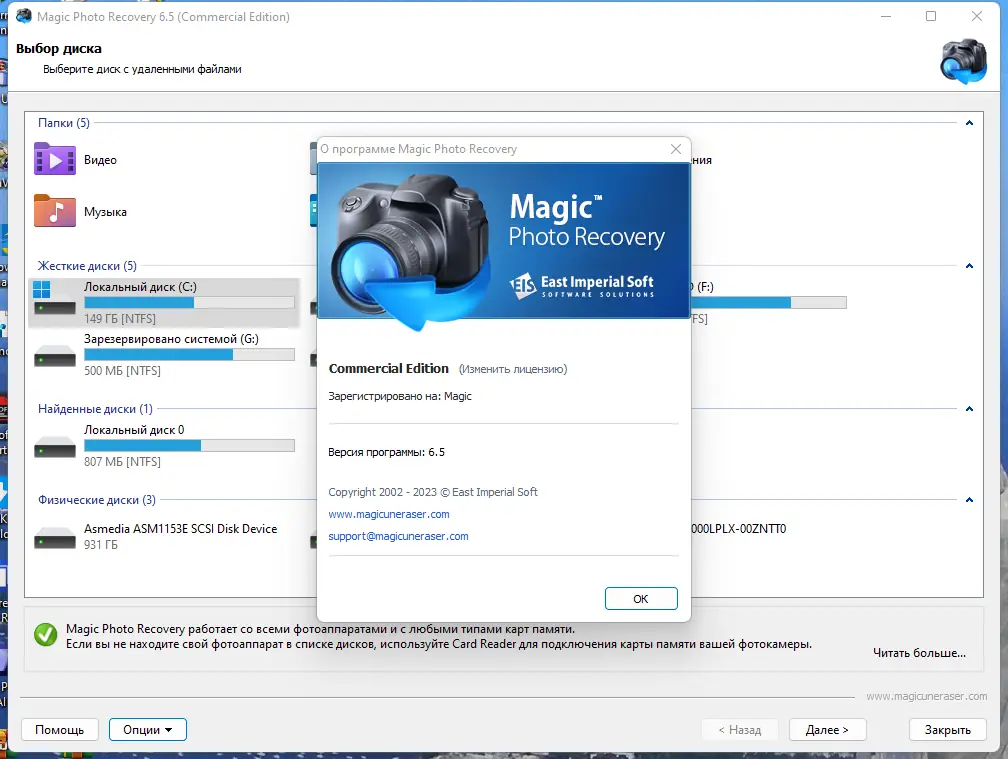This screenshot has height=759, width=1008.
Task: Collapse the Найденные диски (1) section
Action: 969,409
